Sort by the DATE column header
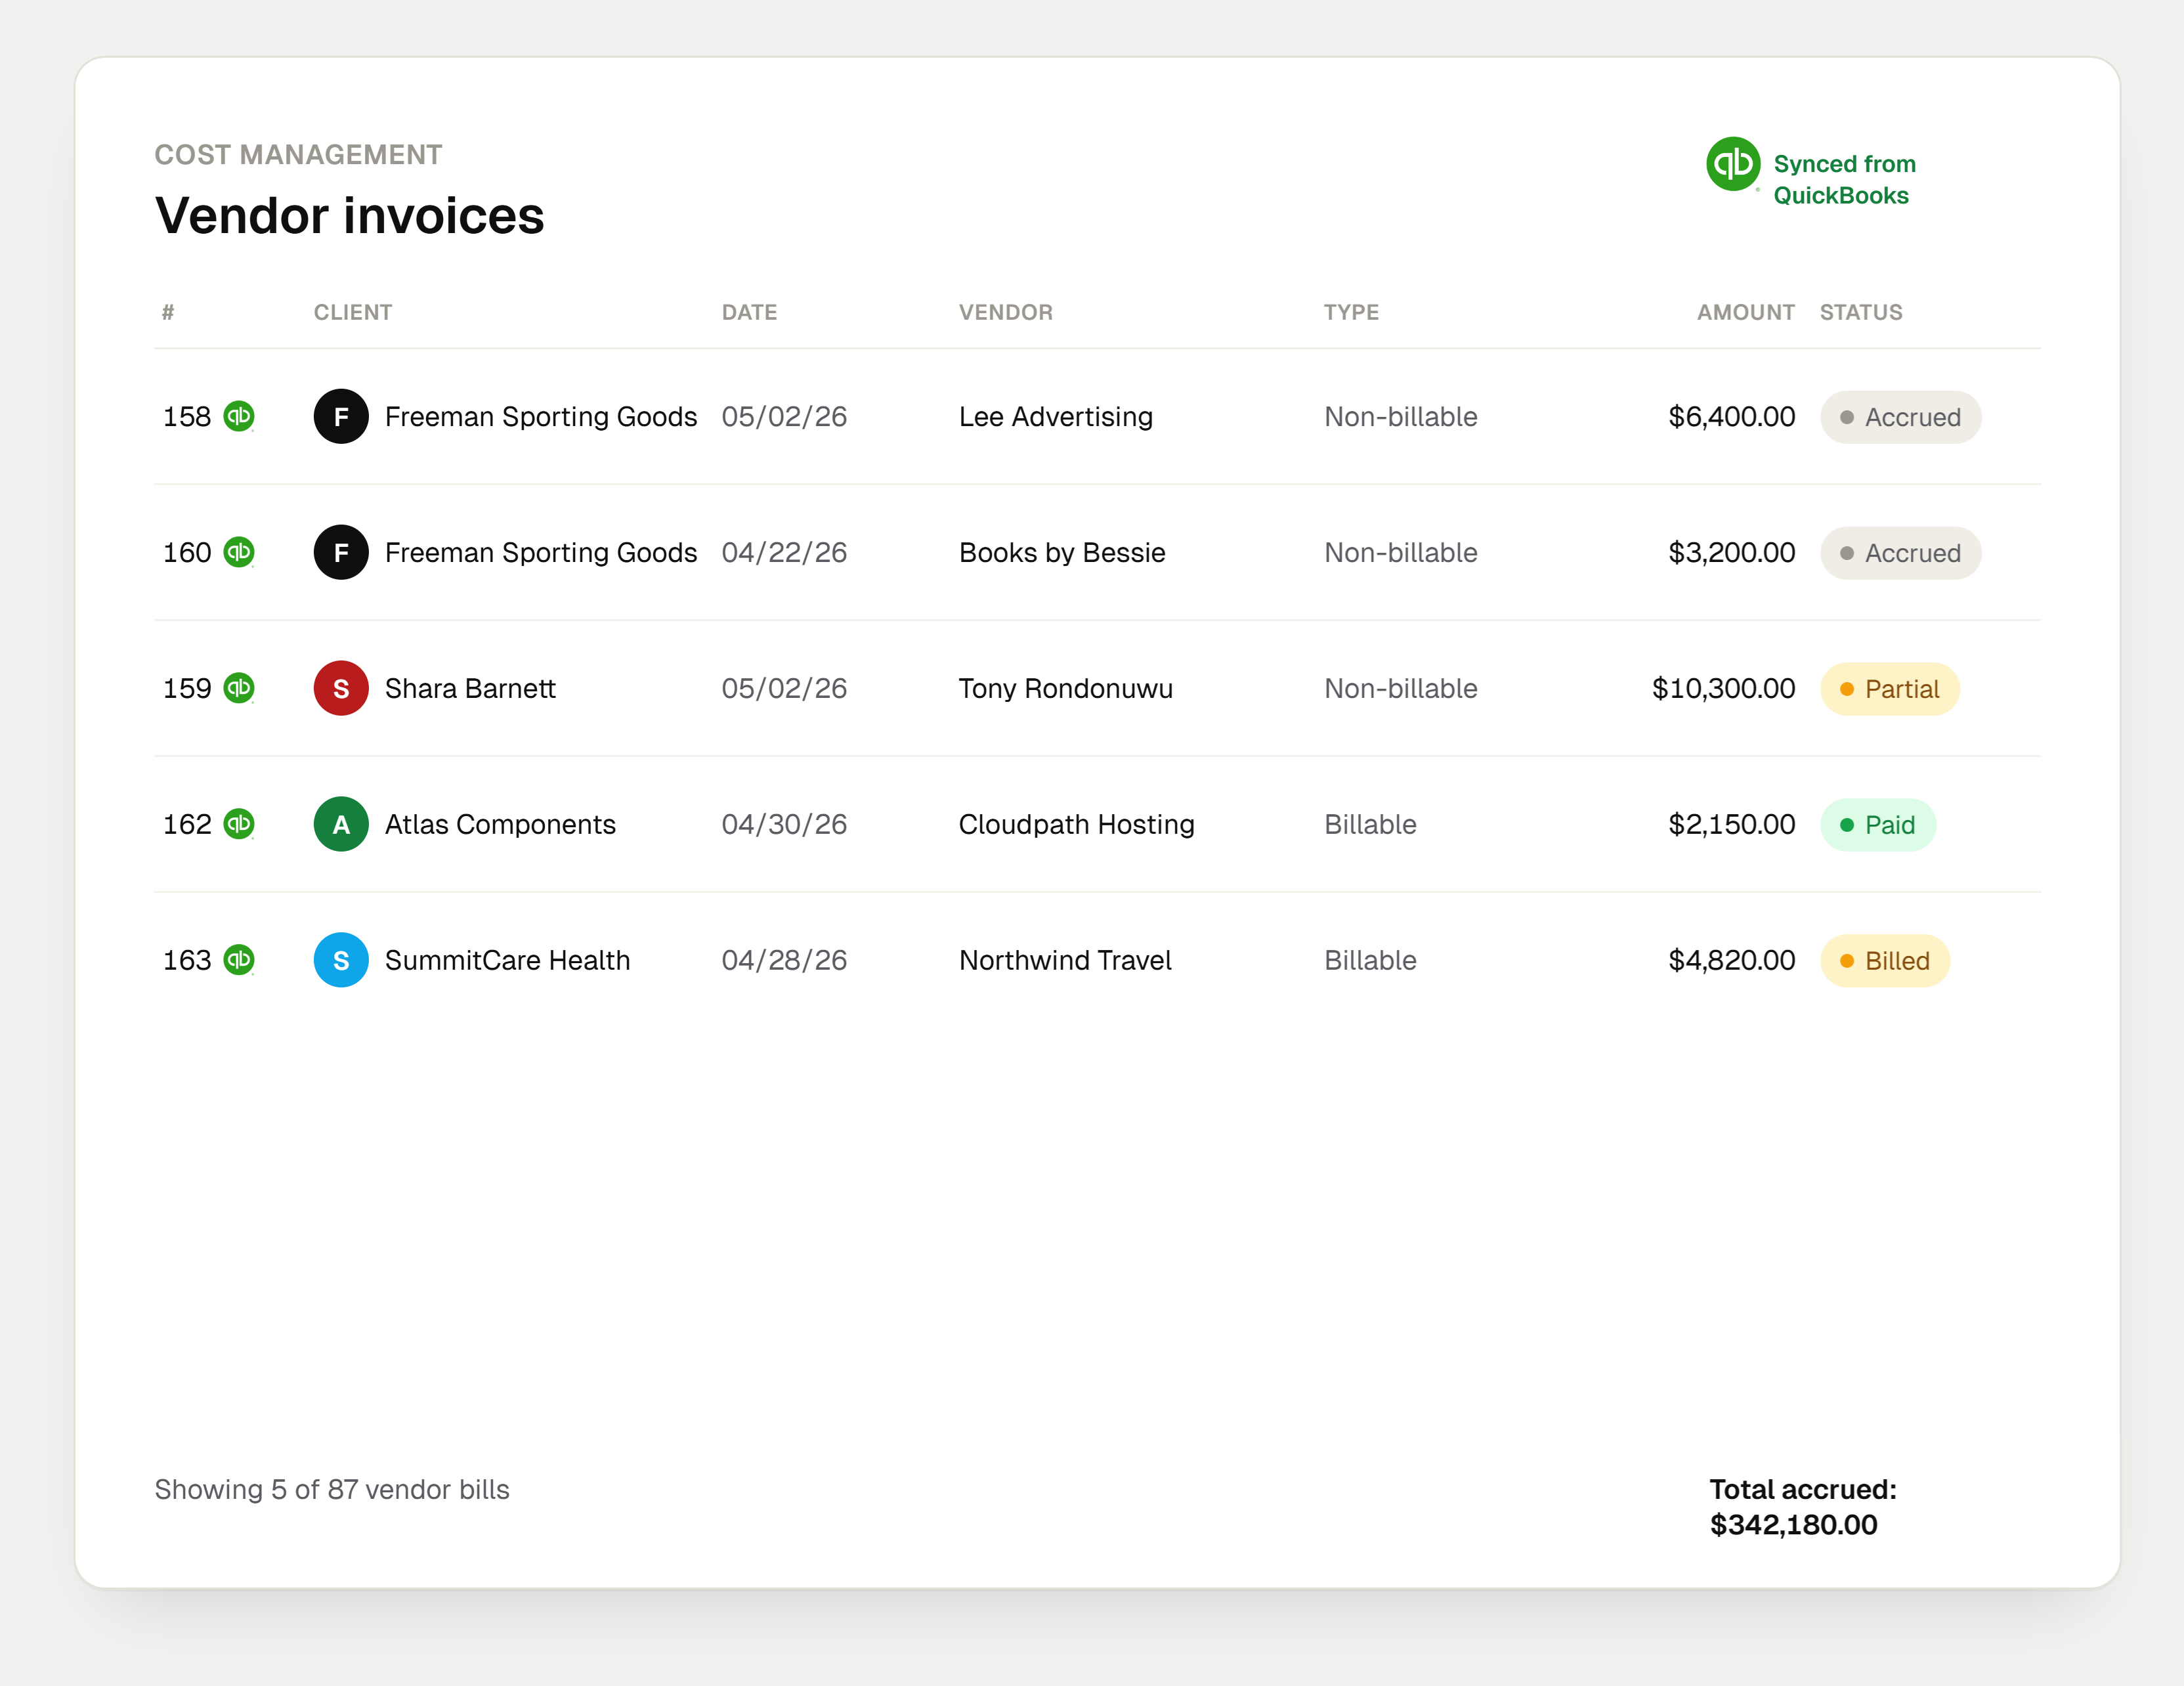Image resolution: width=2184 pixels, height=1686 pixels. pos(749,312)
